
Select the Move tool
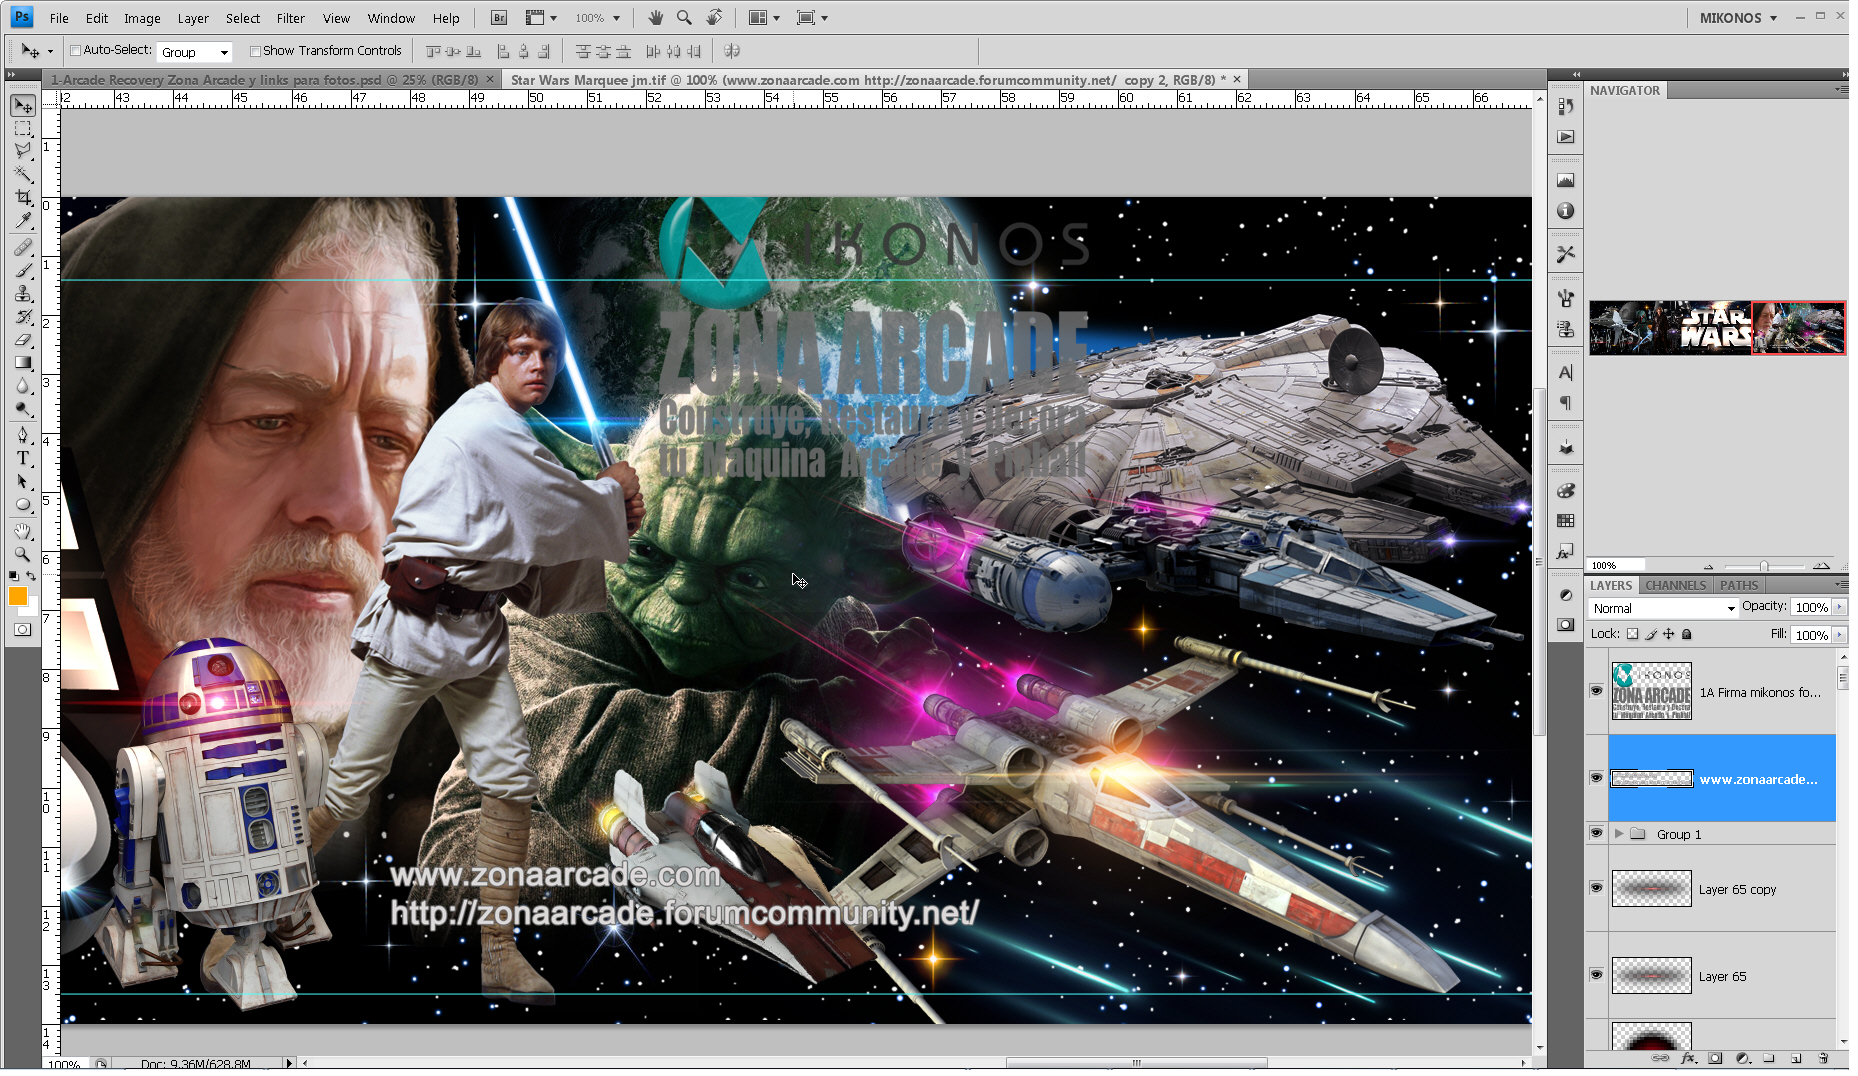tap(23, 106)
